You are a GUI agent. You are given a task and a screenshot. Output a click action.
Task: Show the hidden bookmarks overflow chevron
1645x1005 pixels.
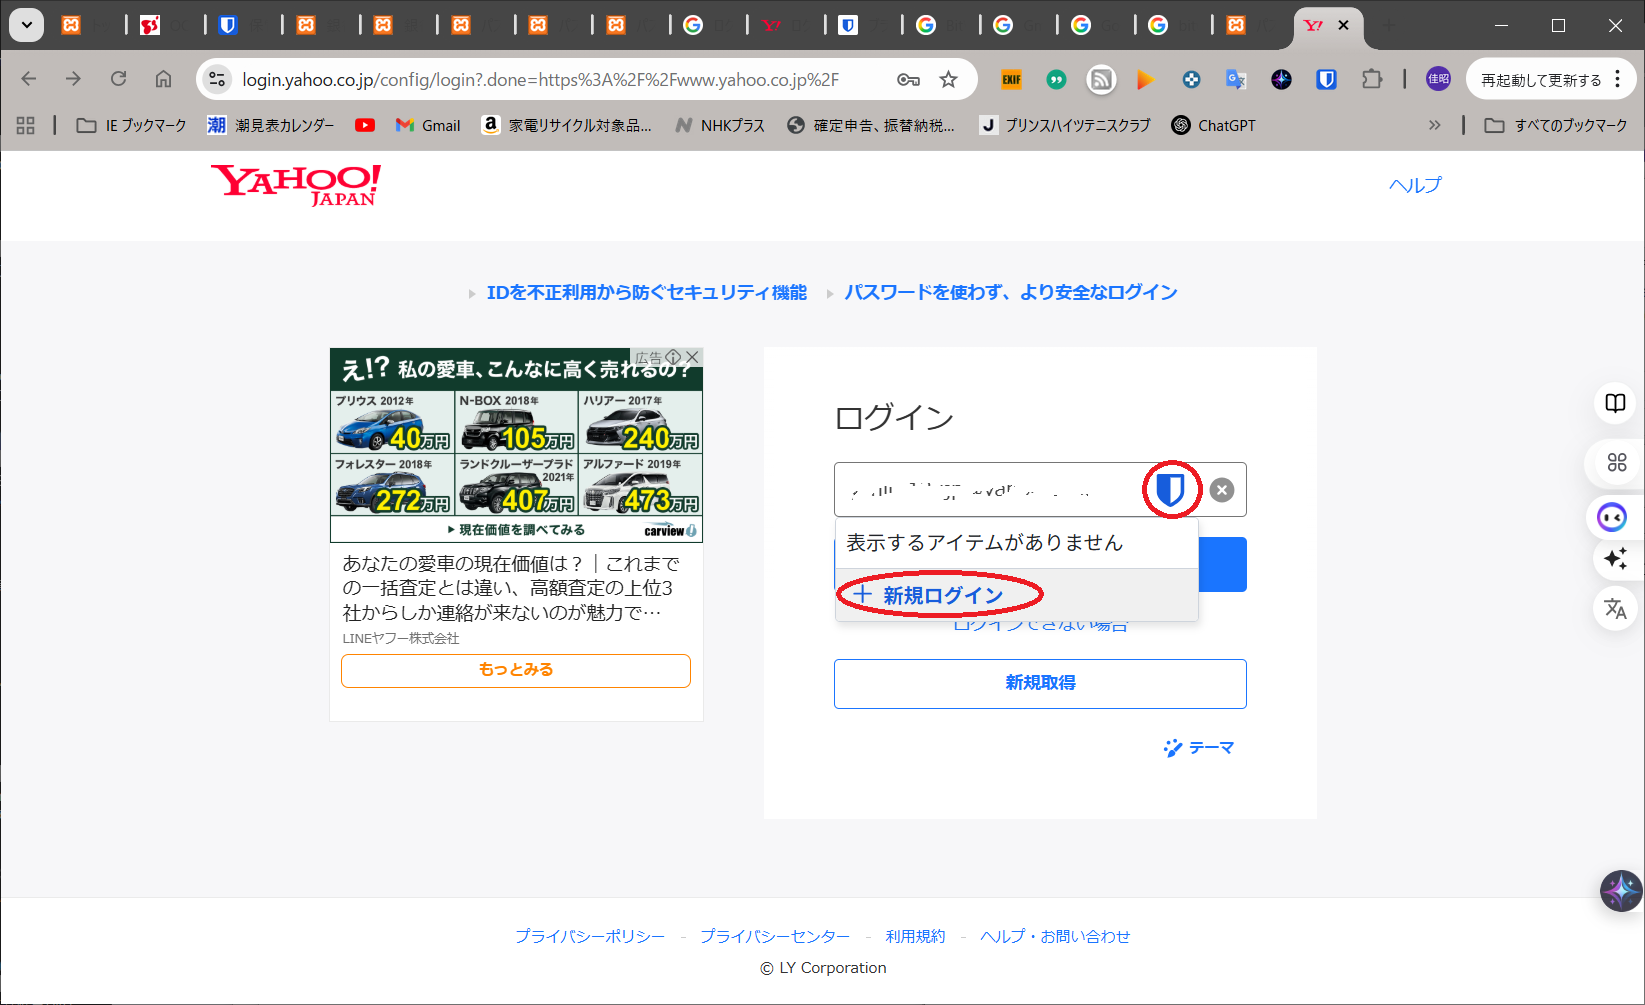1434,125
